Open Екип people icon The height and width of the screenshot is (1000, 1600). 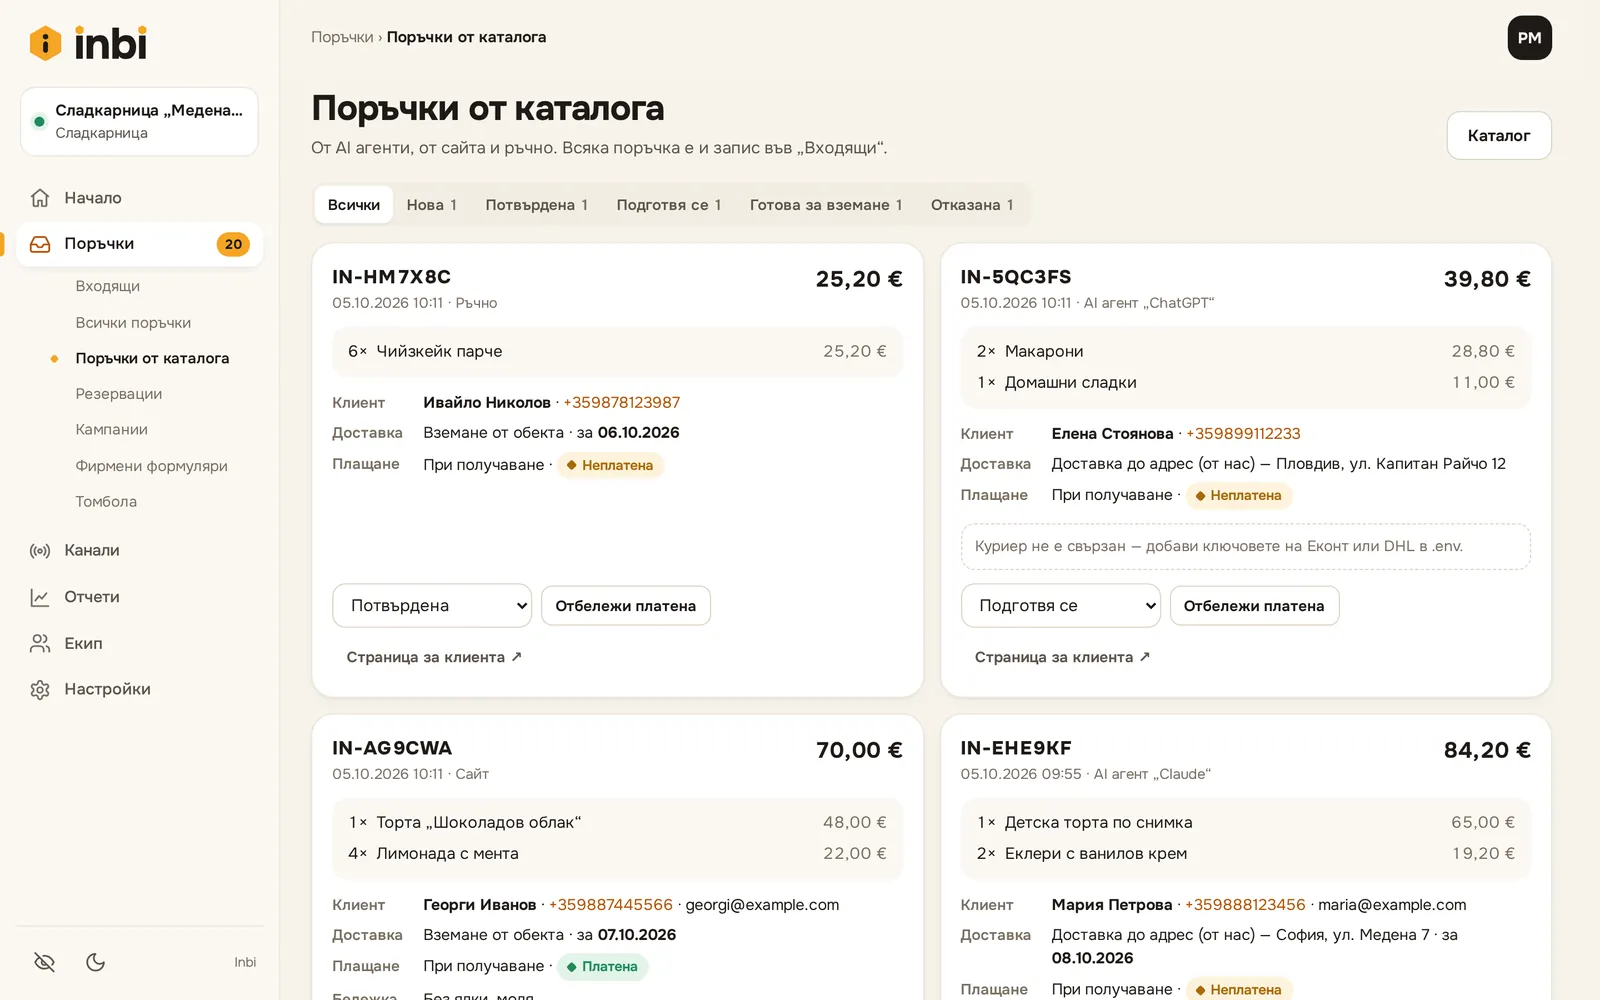coord(40,643)
